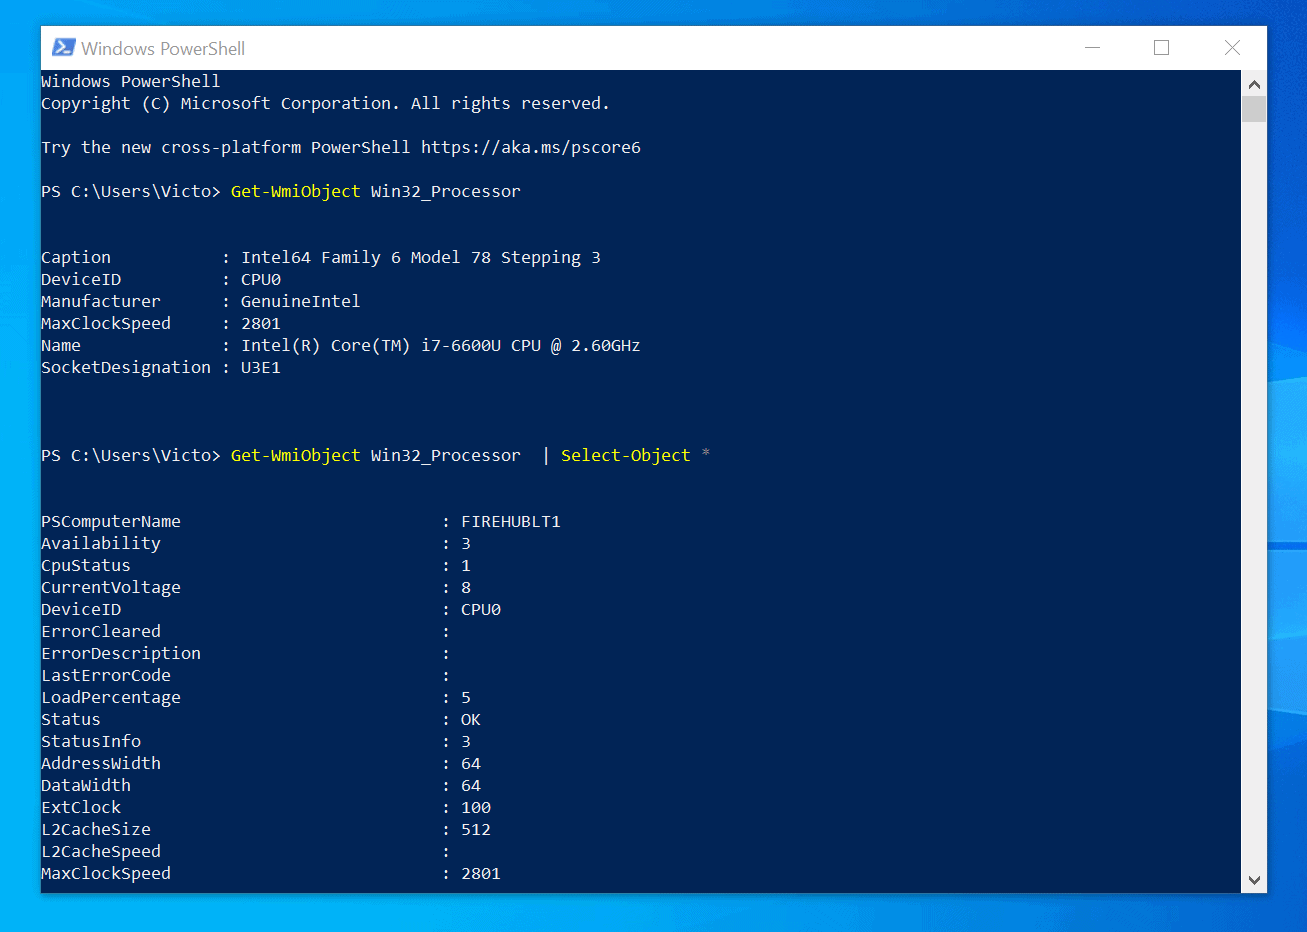Click the L2CacheSize value 512

476,830
